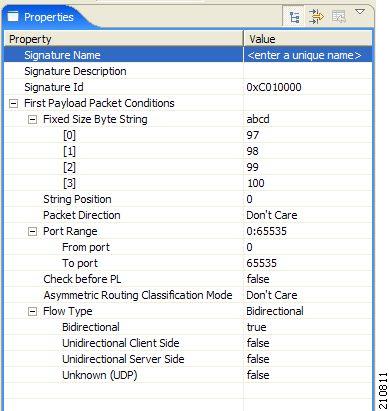Image resolution: width=389 pixels, height=411 pixels.
Task: Toggle Check before PL false value
Action: [258, 279]
